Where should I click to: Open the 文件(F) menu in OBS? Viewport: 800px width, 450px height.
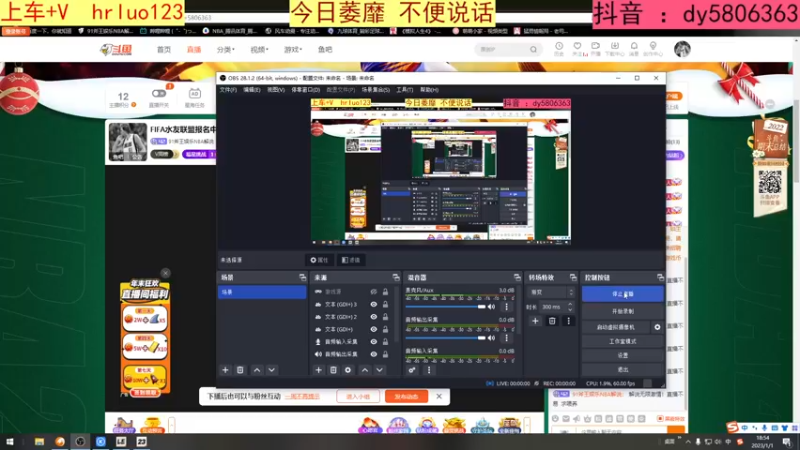pyautogui.click(x=228, y=90)
